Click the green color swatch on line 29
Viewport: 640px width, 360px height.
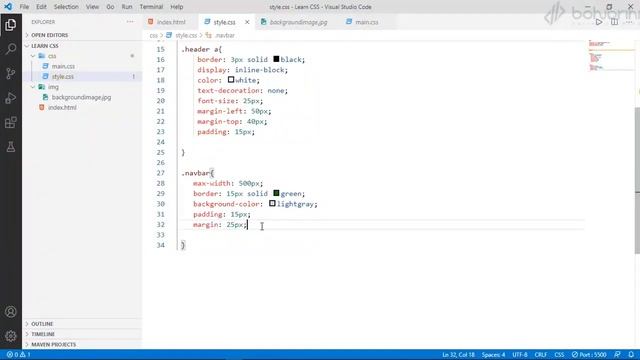276,193
